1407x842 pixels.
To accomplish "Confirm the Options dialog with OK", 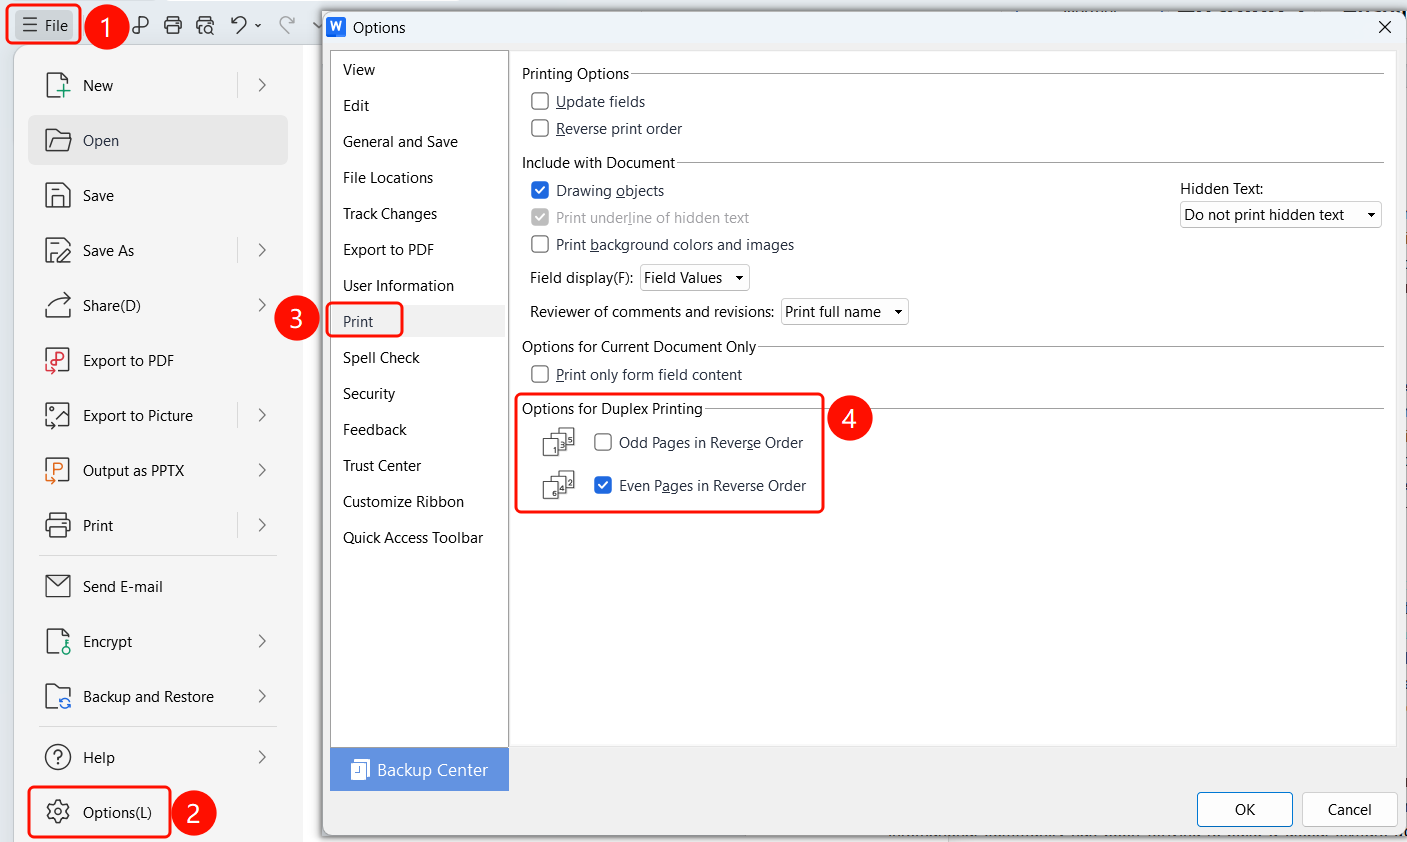I will tap(1244, 810).
